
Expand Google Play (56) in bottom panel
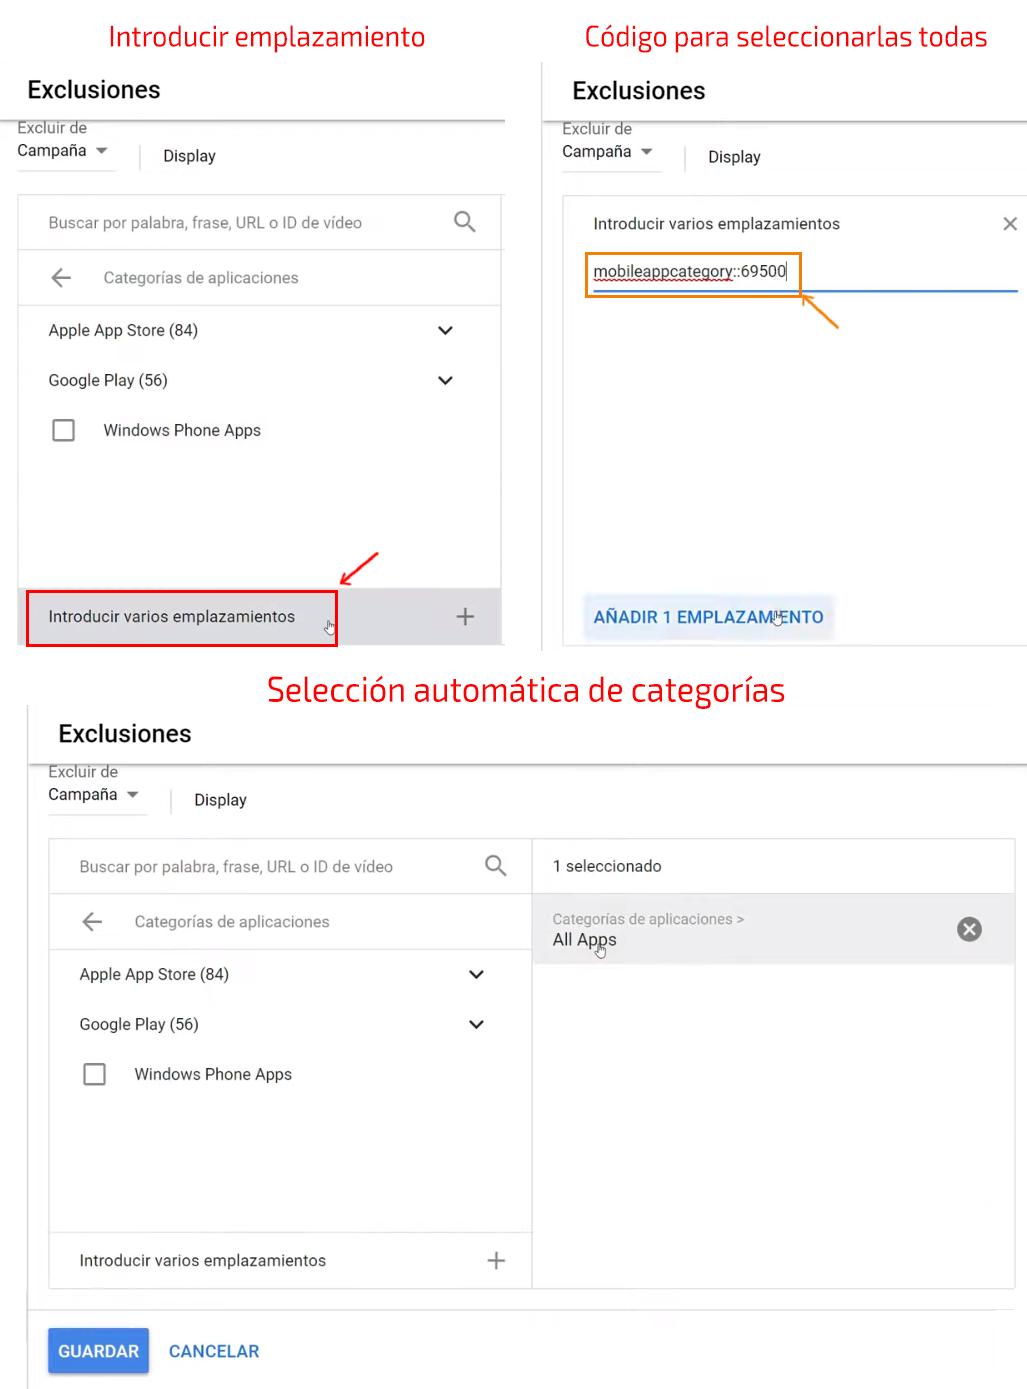[476, 1024]
